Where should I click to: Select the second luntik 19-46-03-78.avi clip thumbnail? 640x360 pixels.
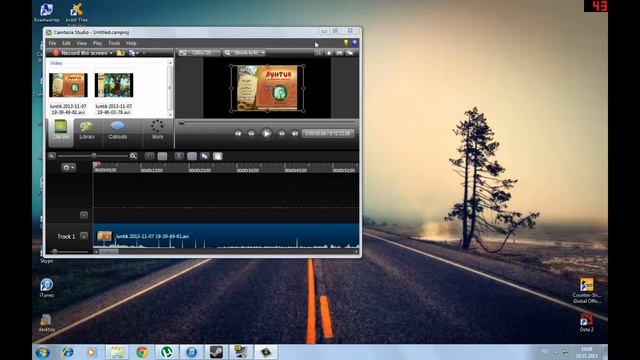(x=114, y=85)
